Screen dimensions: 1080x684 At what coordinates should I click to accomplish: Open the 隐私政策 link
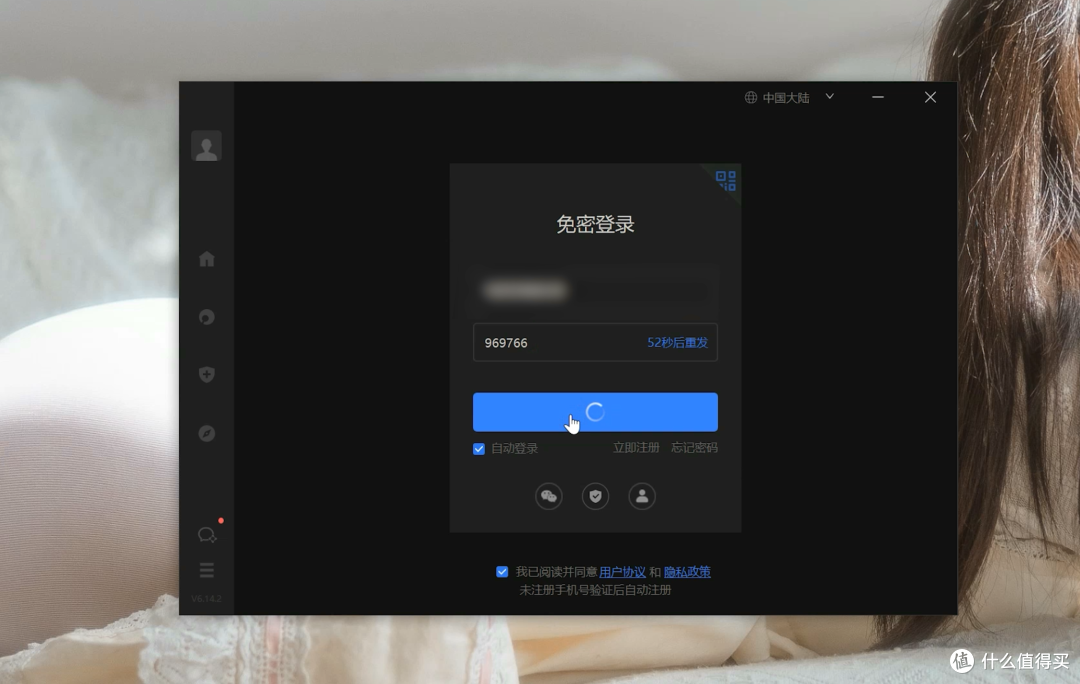pos(687,572)
